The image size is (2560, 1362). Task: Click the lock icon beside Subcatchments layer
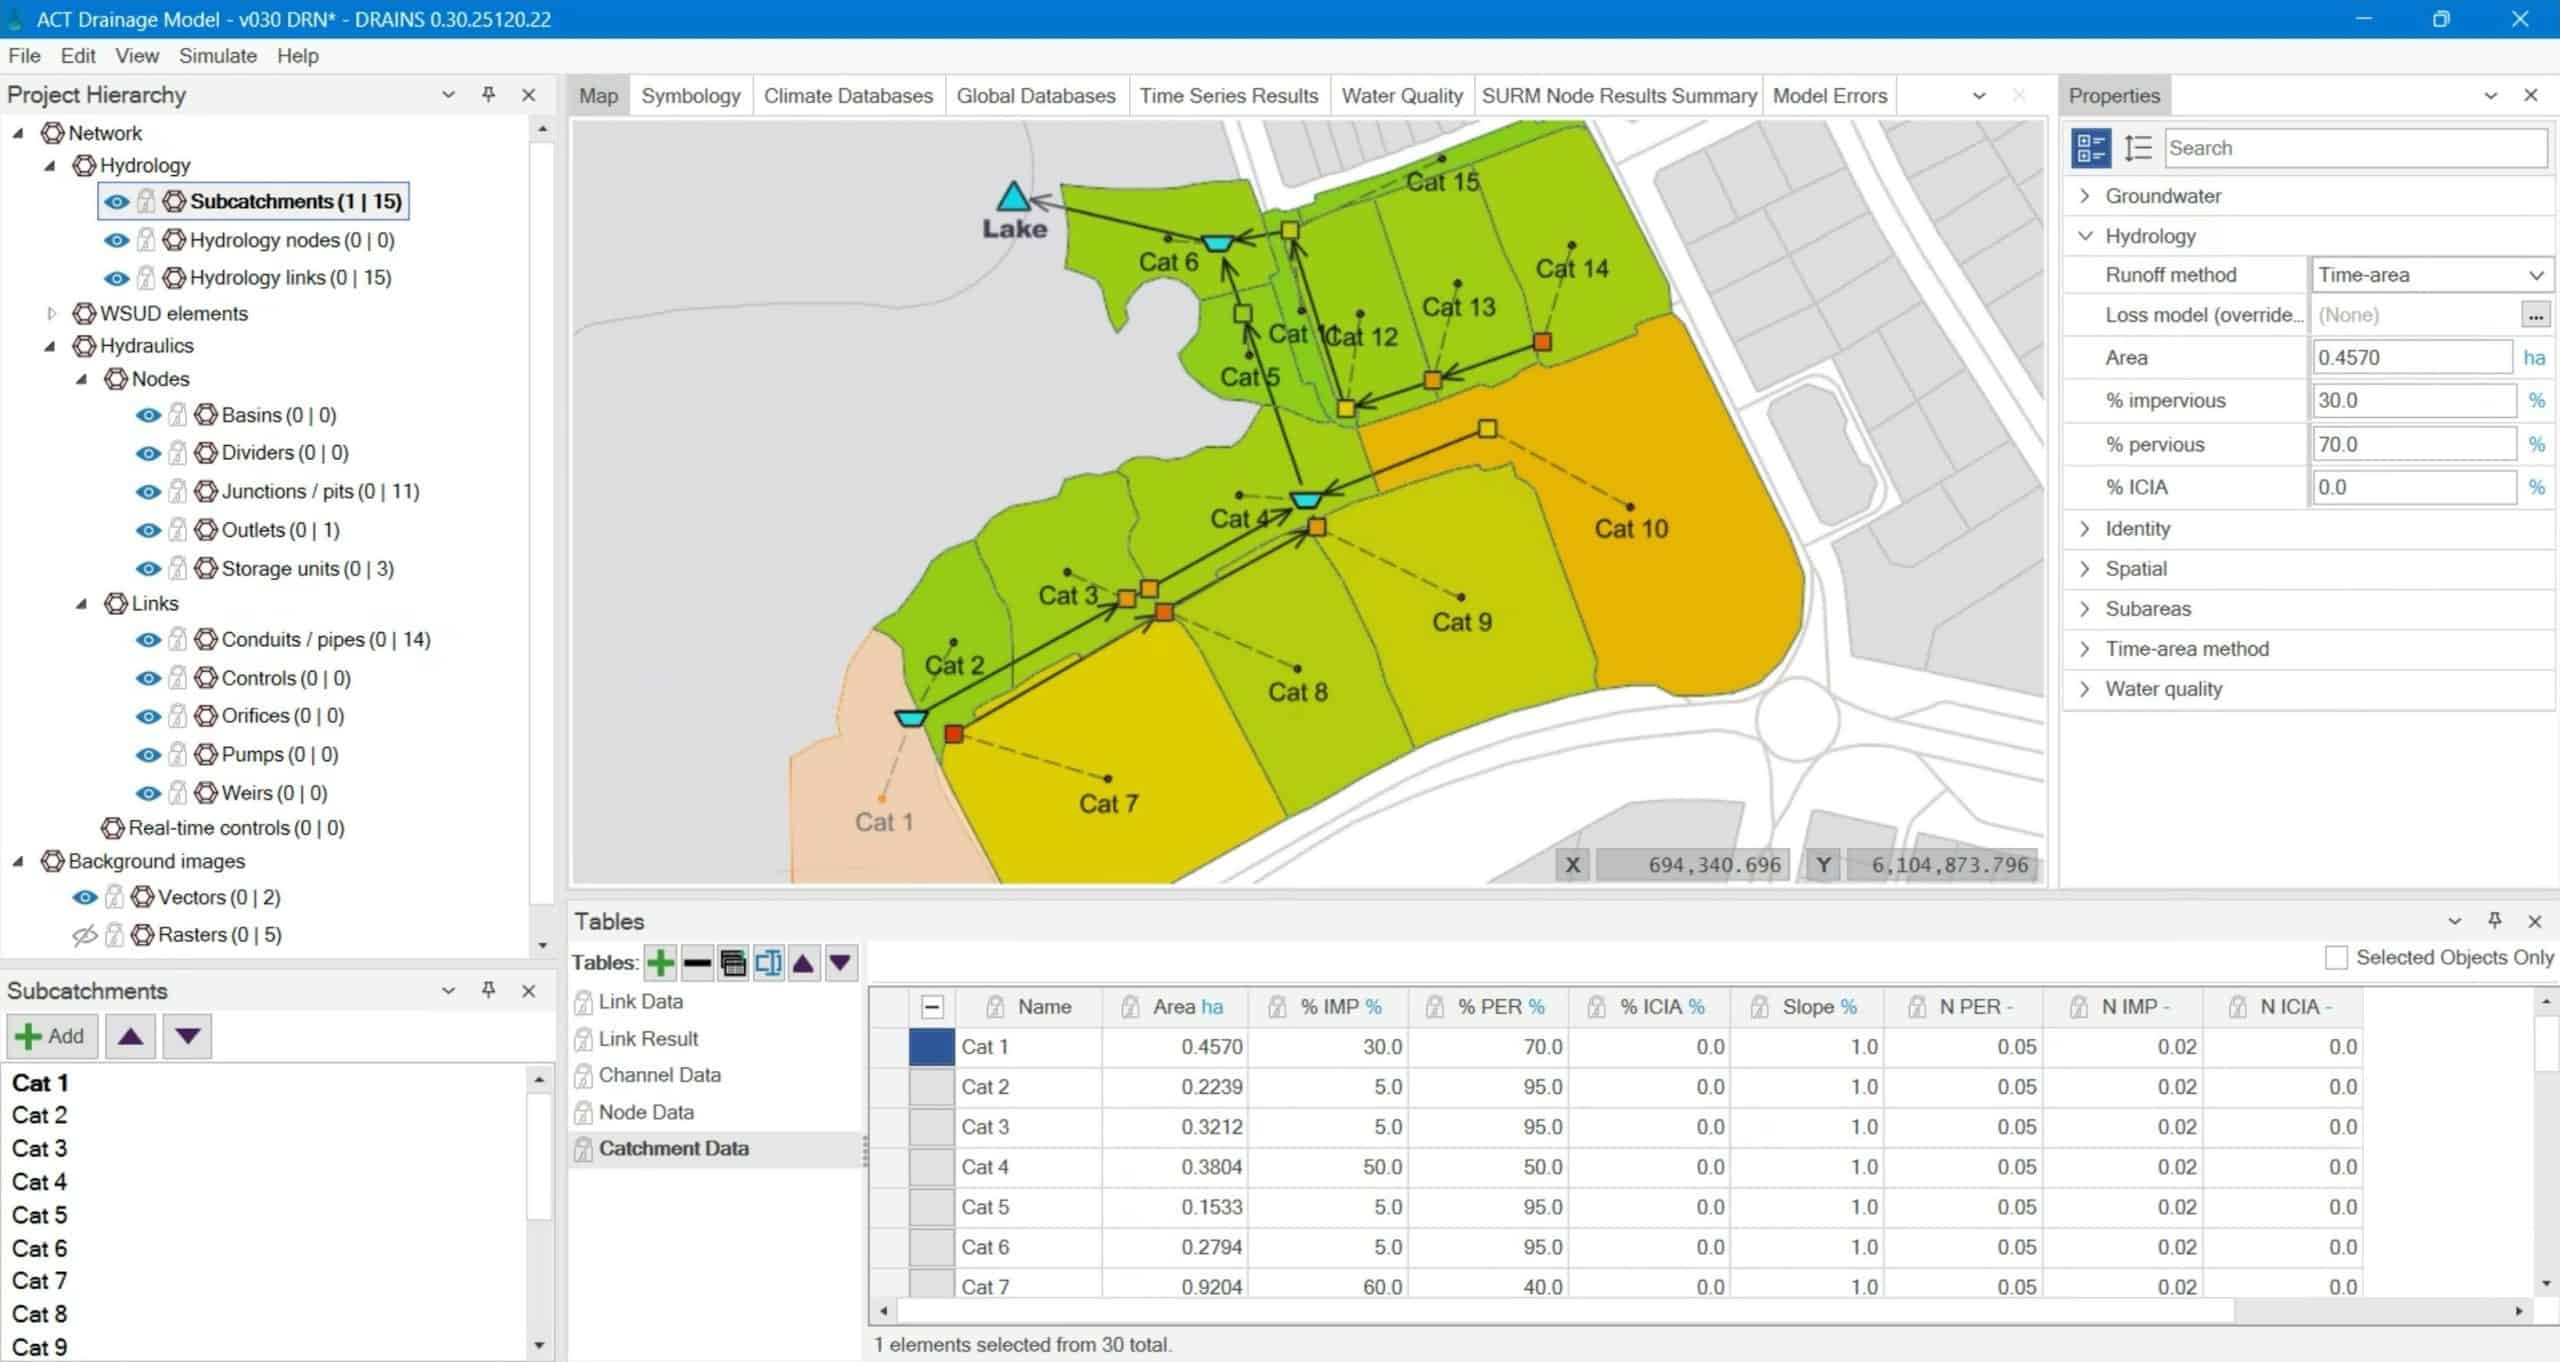pyautogui.click(x=146, y=201)
